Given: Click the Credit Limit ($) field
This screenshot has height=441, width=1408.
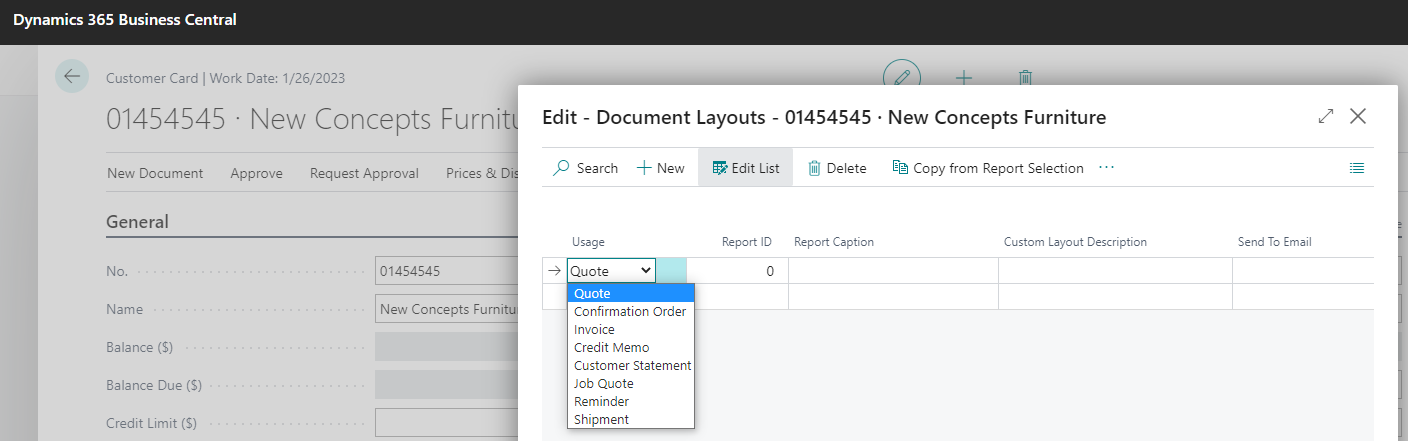Looking at the screenshot, I should coord(446,423).
